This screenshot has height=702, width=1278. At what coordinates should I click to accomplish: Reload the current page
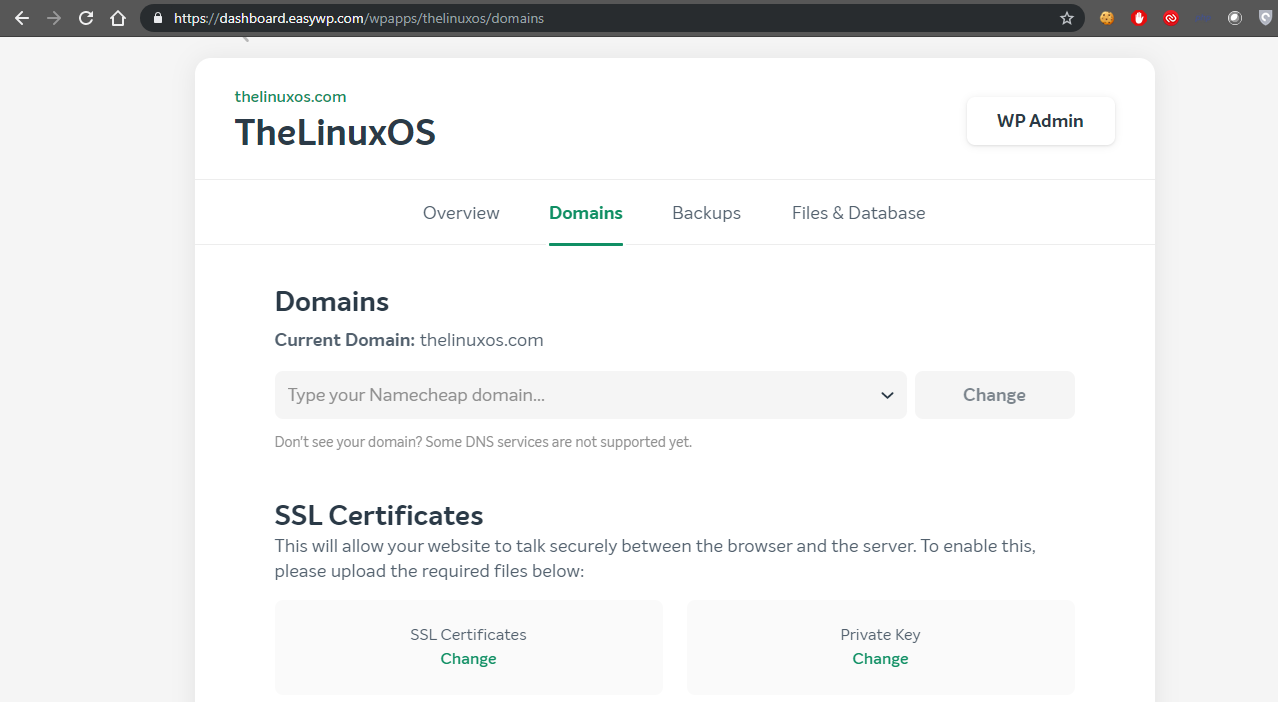85,17
